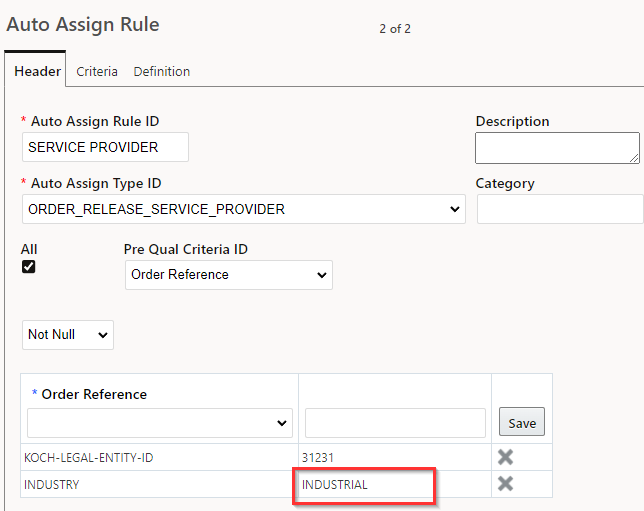Viewport: 644px width, 511px height.
Task: Uncheck the All checkbox
Action: pyautogui.click(x=28, y=267)
